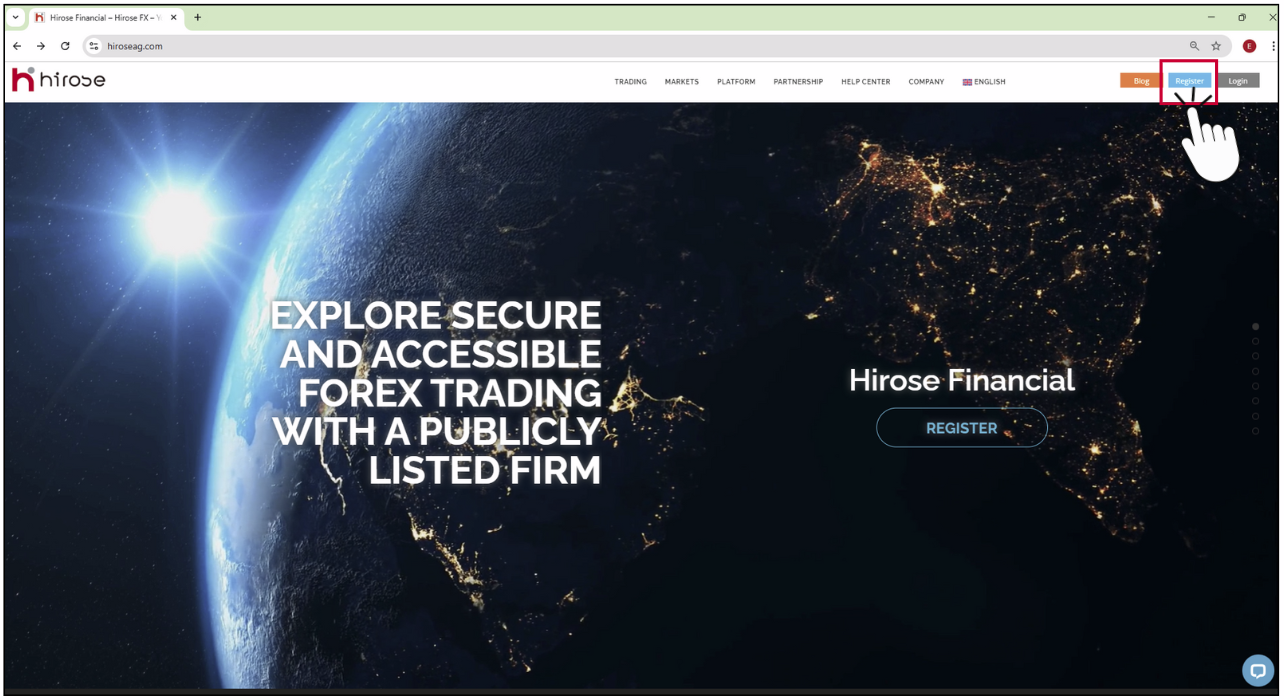Open the ENGLISH language selector
This screenshot has height=700, width=1284.
[x=984, y=82]
